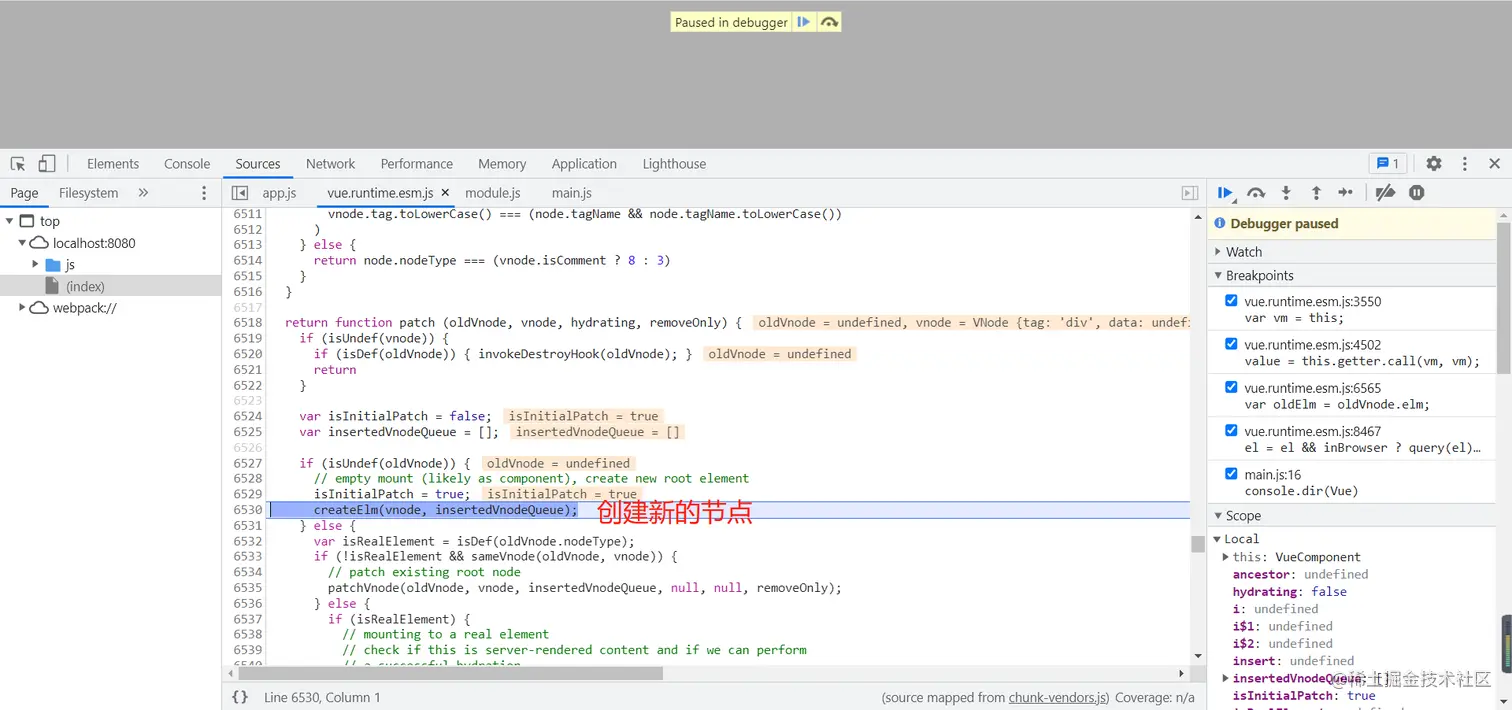Toggle pause on exceptions icon
This screenshot has height=710, width=1512.
tap(1417, 193)
